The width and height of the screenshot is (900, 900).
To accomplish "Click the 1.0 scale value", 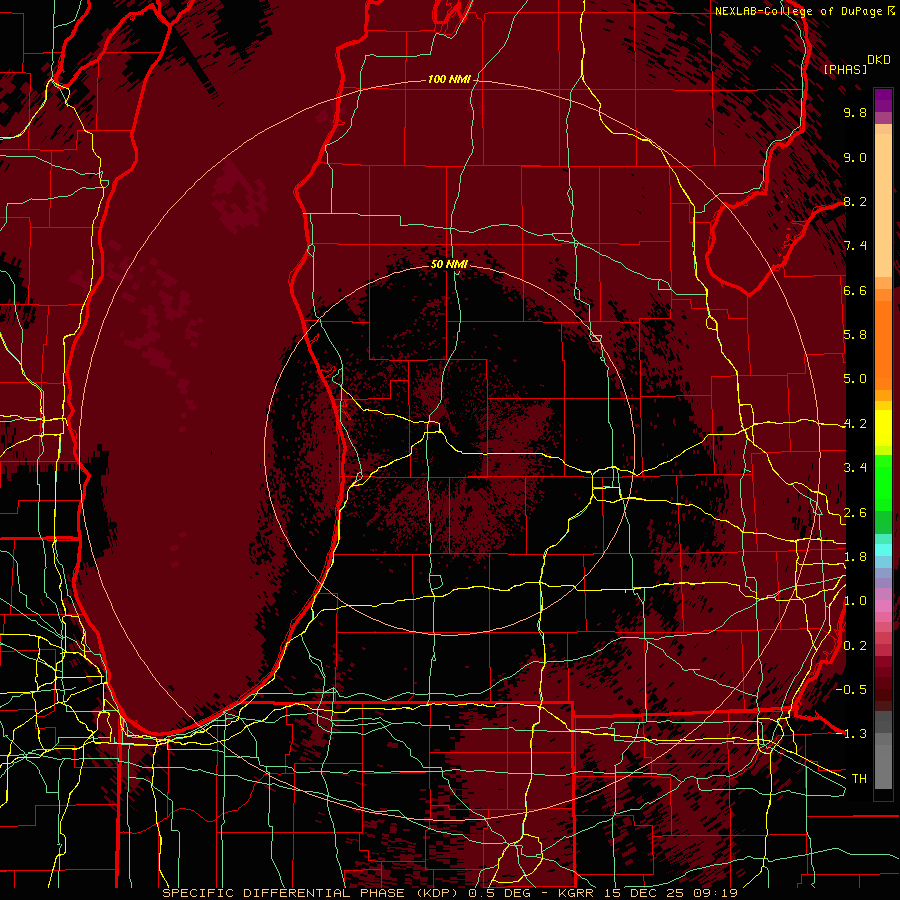I will [x=855, y=601].
